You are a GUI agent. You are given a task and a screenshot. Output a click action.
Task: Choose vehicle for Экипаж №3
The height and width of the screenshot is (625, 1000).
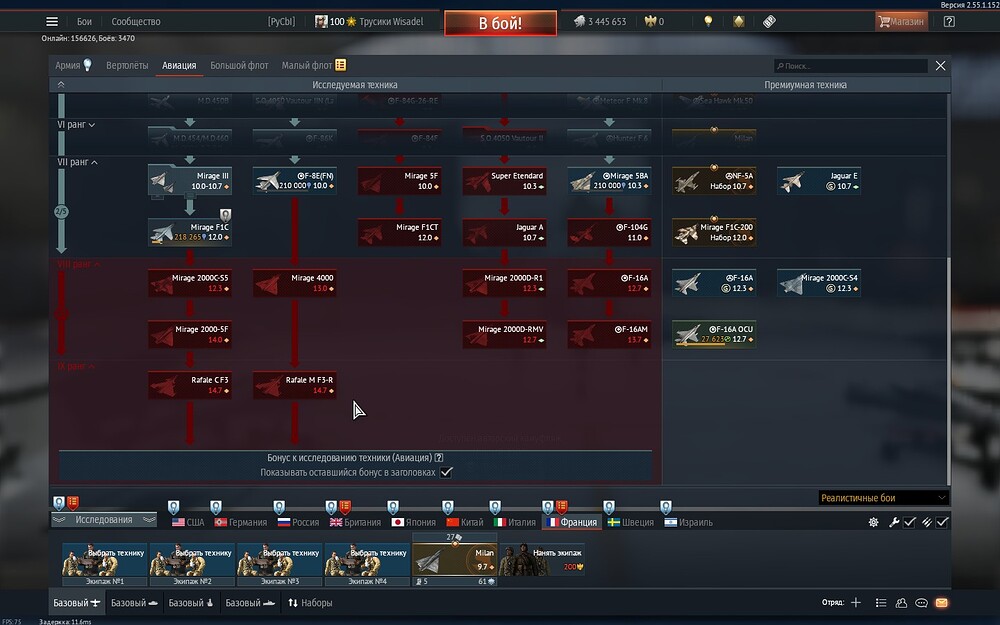[x=279, y=564]
